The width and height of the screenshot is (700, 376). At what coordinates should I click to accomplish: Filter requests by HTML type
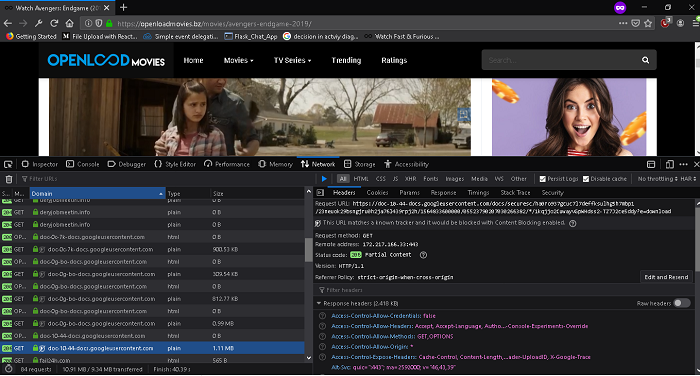point(361,179)
